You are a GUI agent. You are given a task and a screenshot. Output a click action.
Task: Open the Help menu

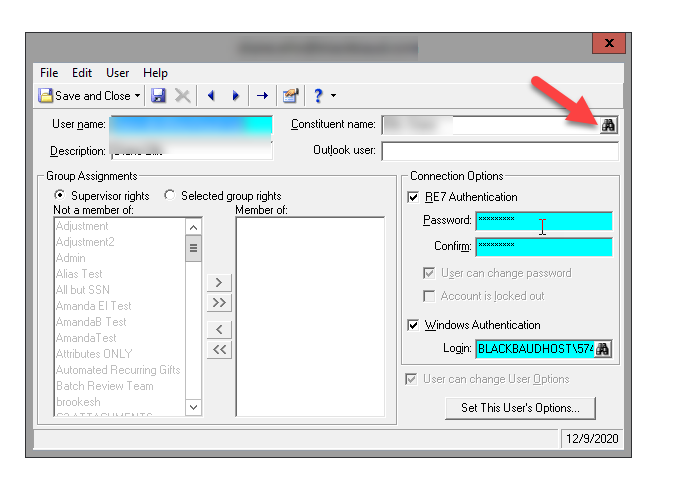(155, 73)
